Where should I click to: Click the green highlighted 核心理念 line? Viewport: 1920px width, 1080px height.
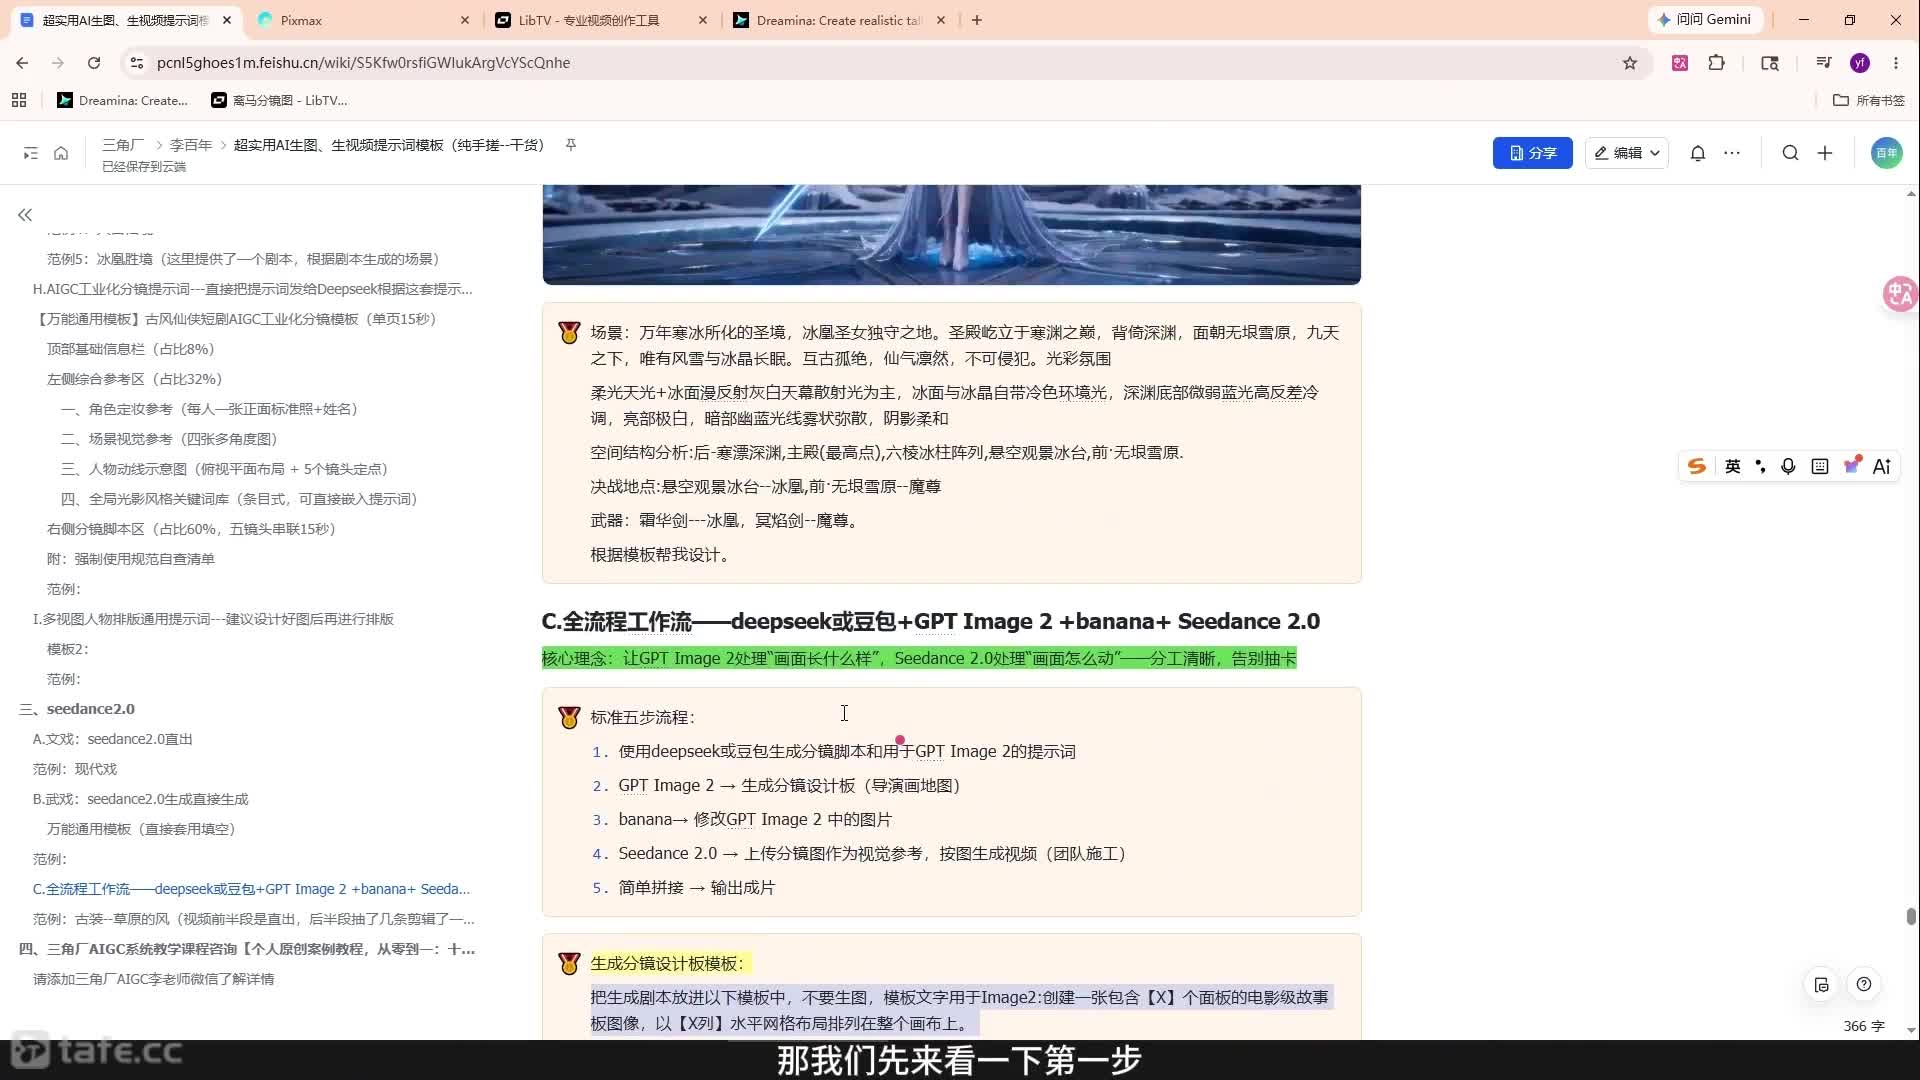pyautogui.click(x=919, y=658)
